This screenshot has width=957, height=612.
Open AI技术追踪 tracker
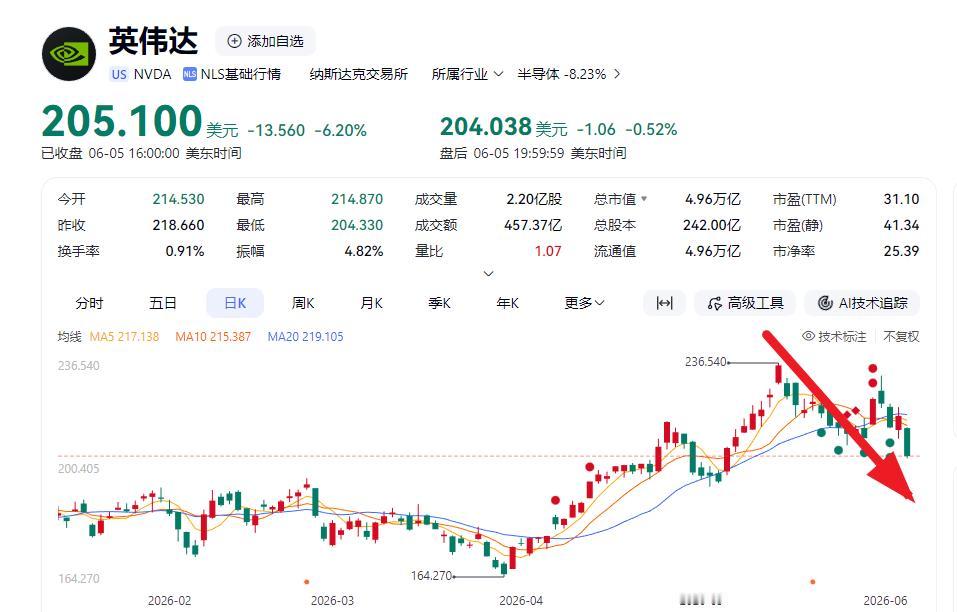pyautogui.click(x=862, y=303)
